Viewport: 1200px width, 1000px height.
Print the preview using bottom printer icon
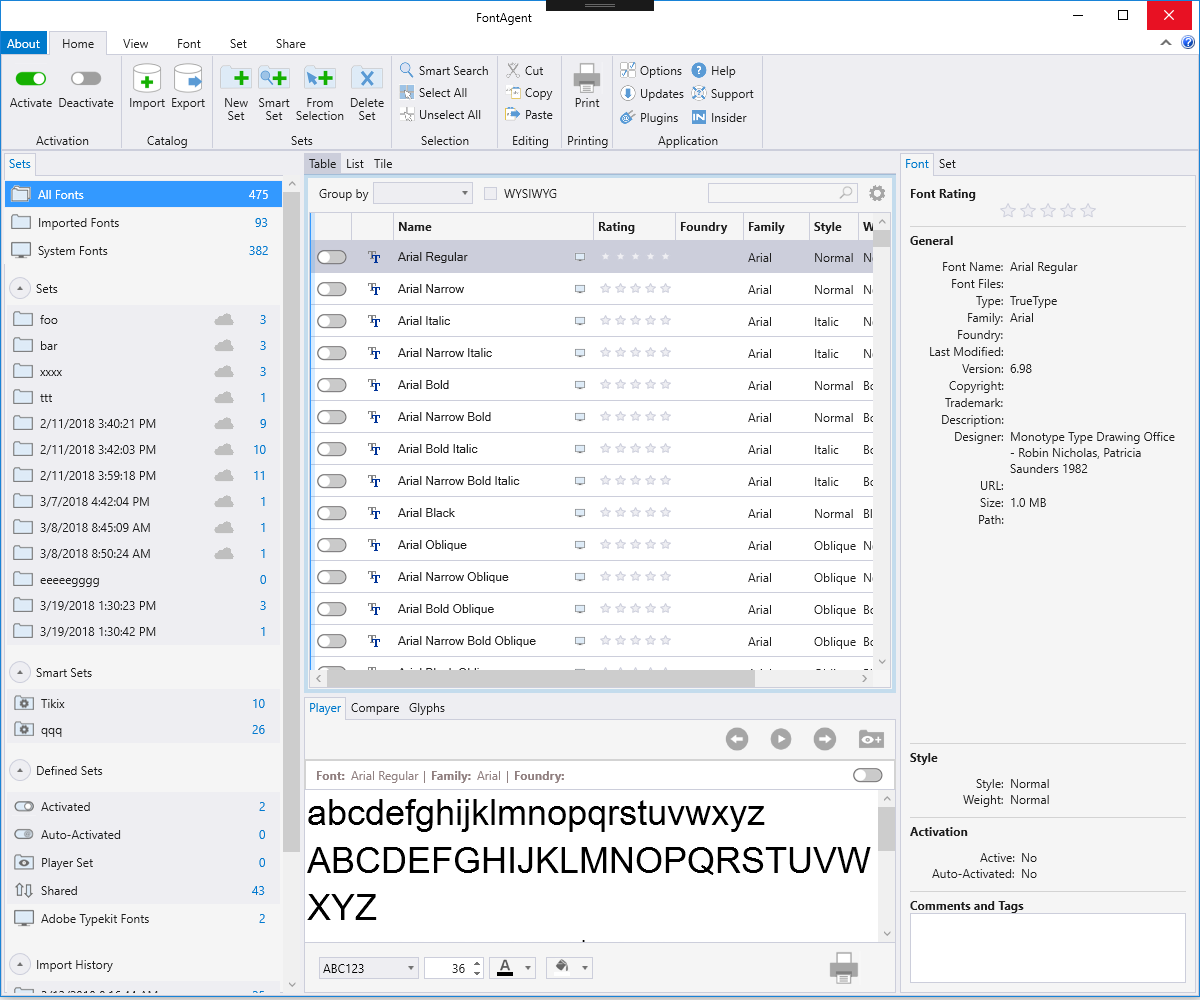tap(843, 967)
